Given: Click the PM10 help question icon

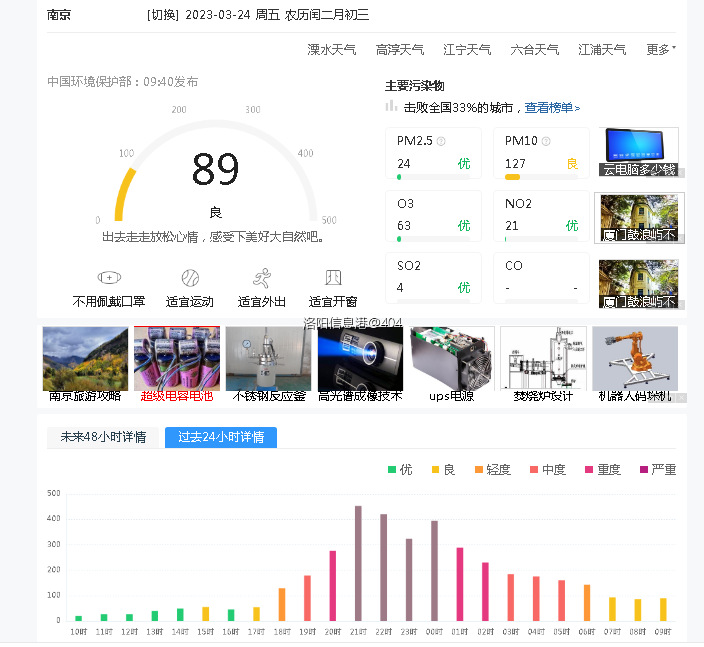Looking at the screenshot, I should [x=546, y=141].
